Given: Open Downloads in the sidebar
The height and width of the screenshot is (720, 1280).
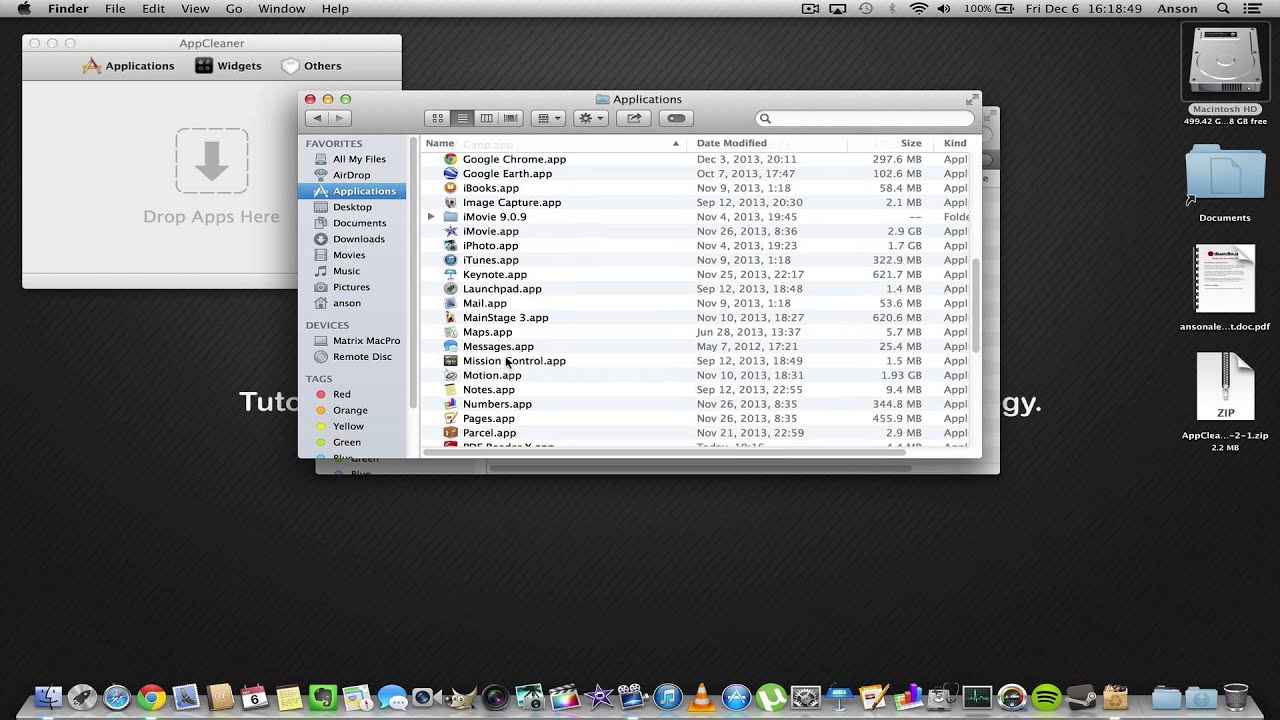Looking at the screenshot, I should point(358,239).
